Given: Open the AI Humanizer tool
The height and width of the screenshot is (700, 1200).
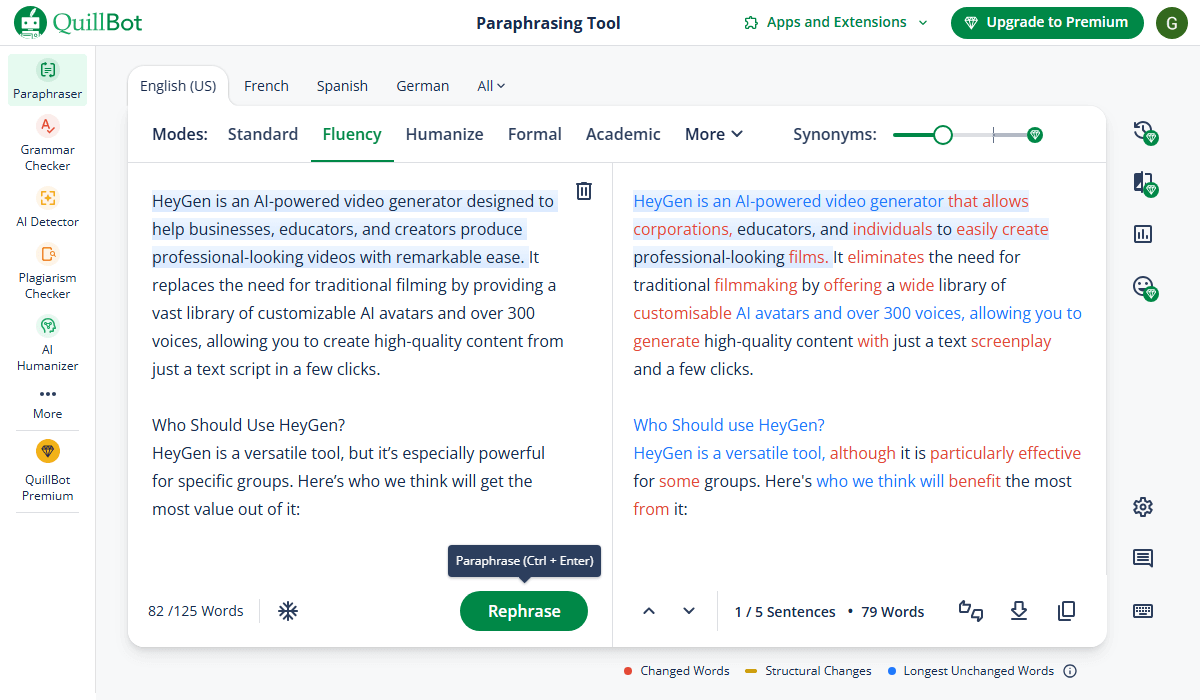Looking at the screenshot, I should click(47, 343).
